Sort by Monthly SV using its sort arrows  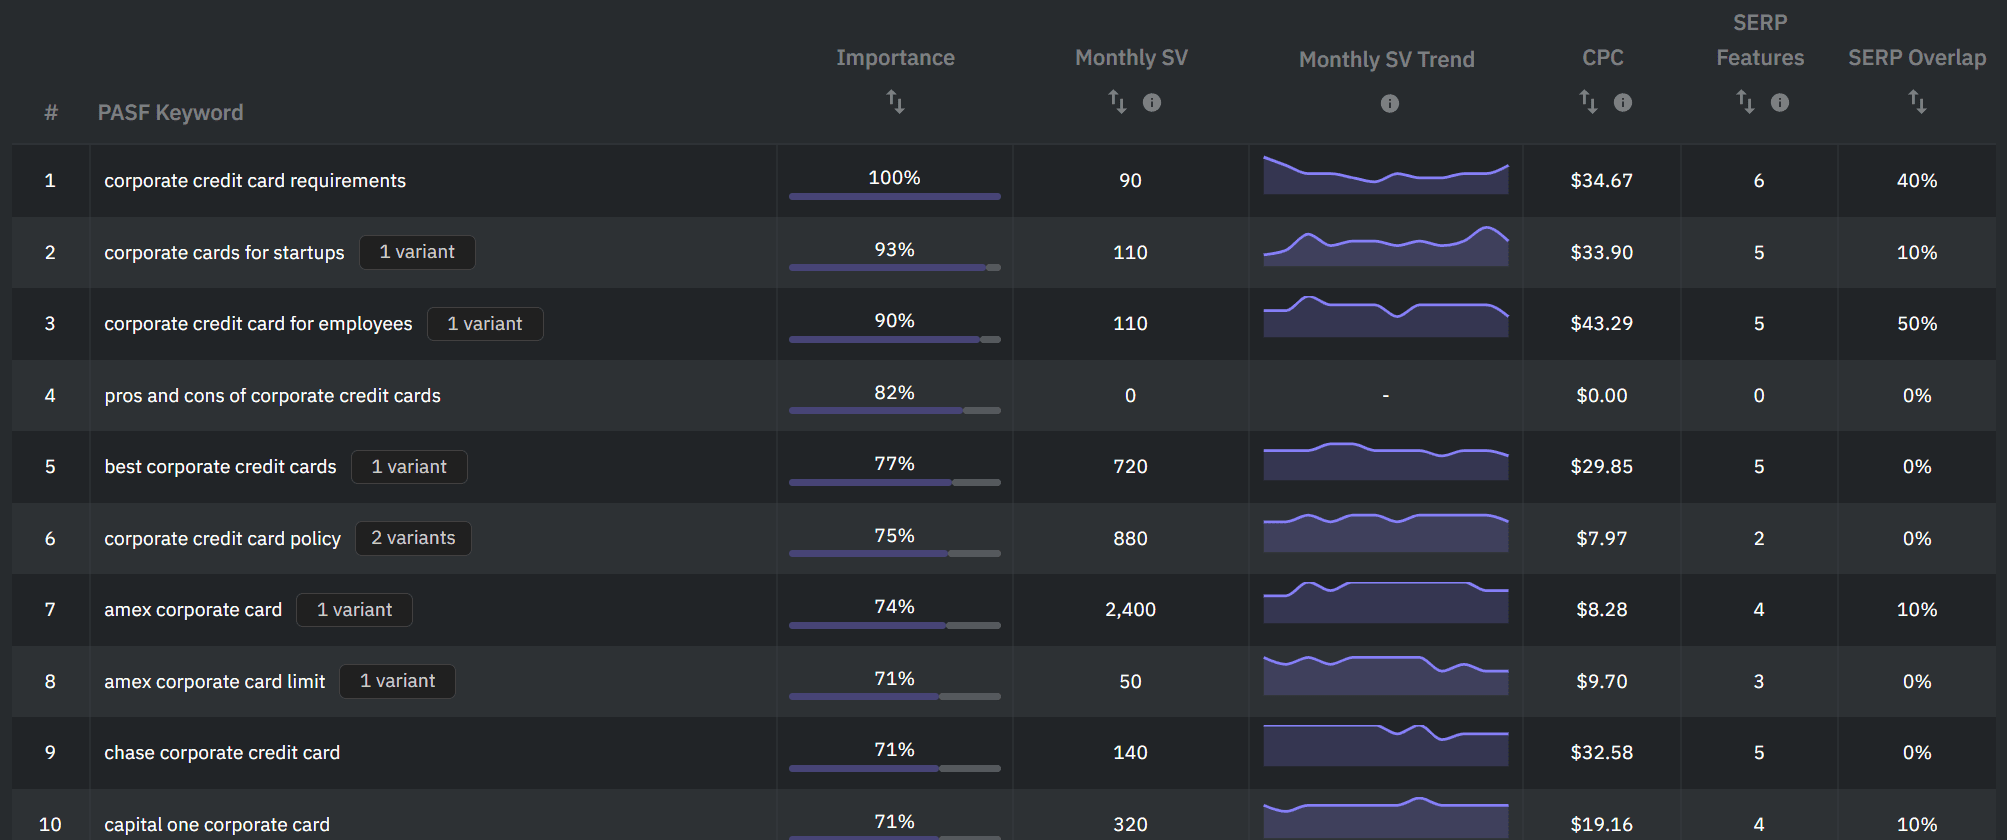[1116, 101]
